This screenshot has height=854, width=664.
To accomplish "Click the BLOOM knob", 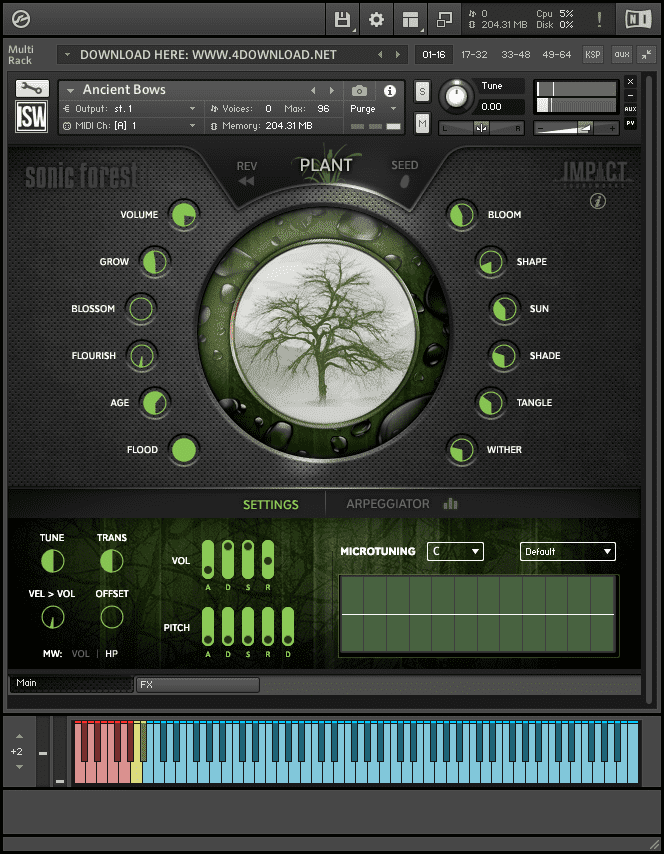I will (461, 215).
